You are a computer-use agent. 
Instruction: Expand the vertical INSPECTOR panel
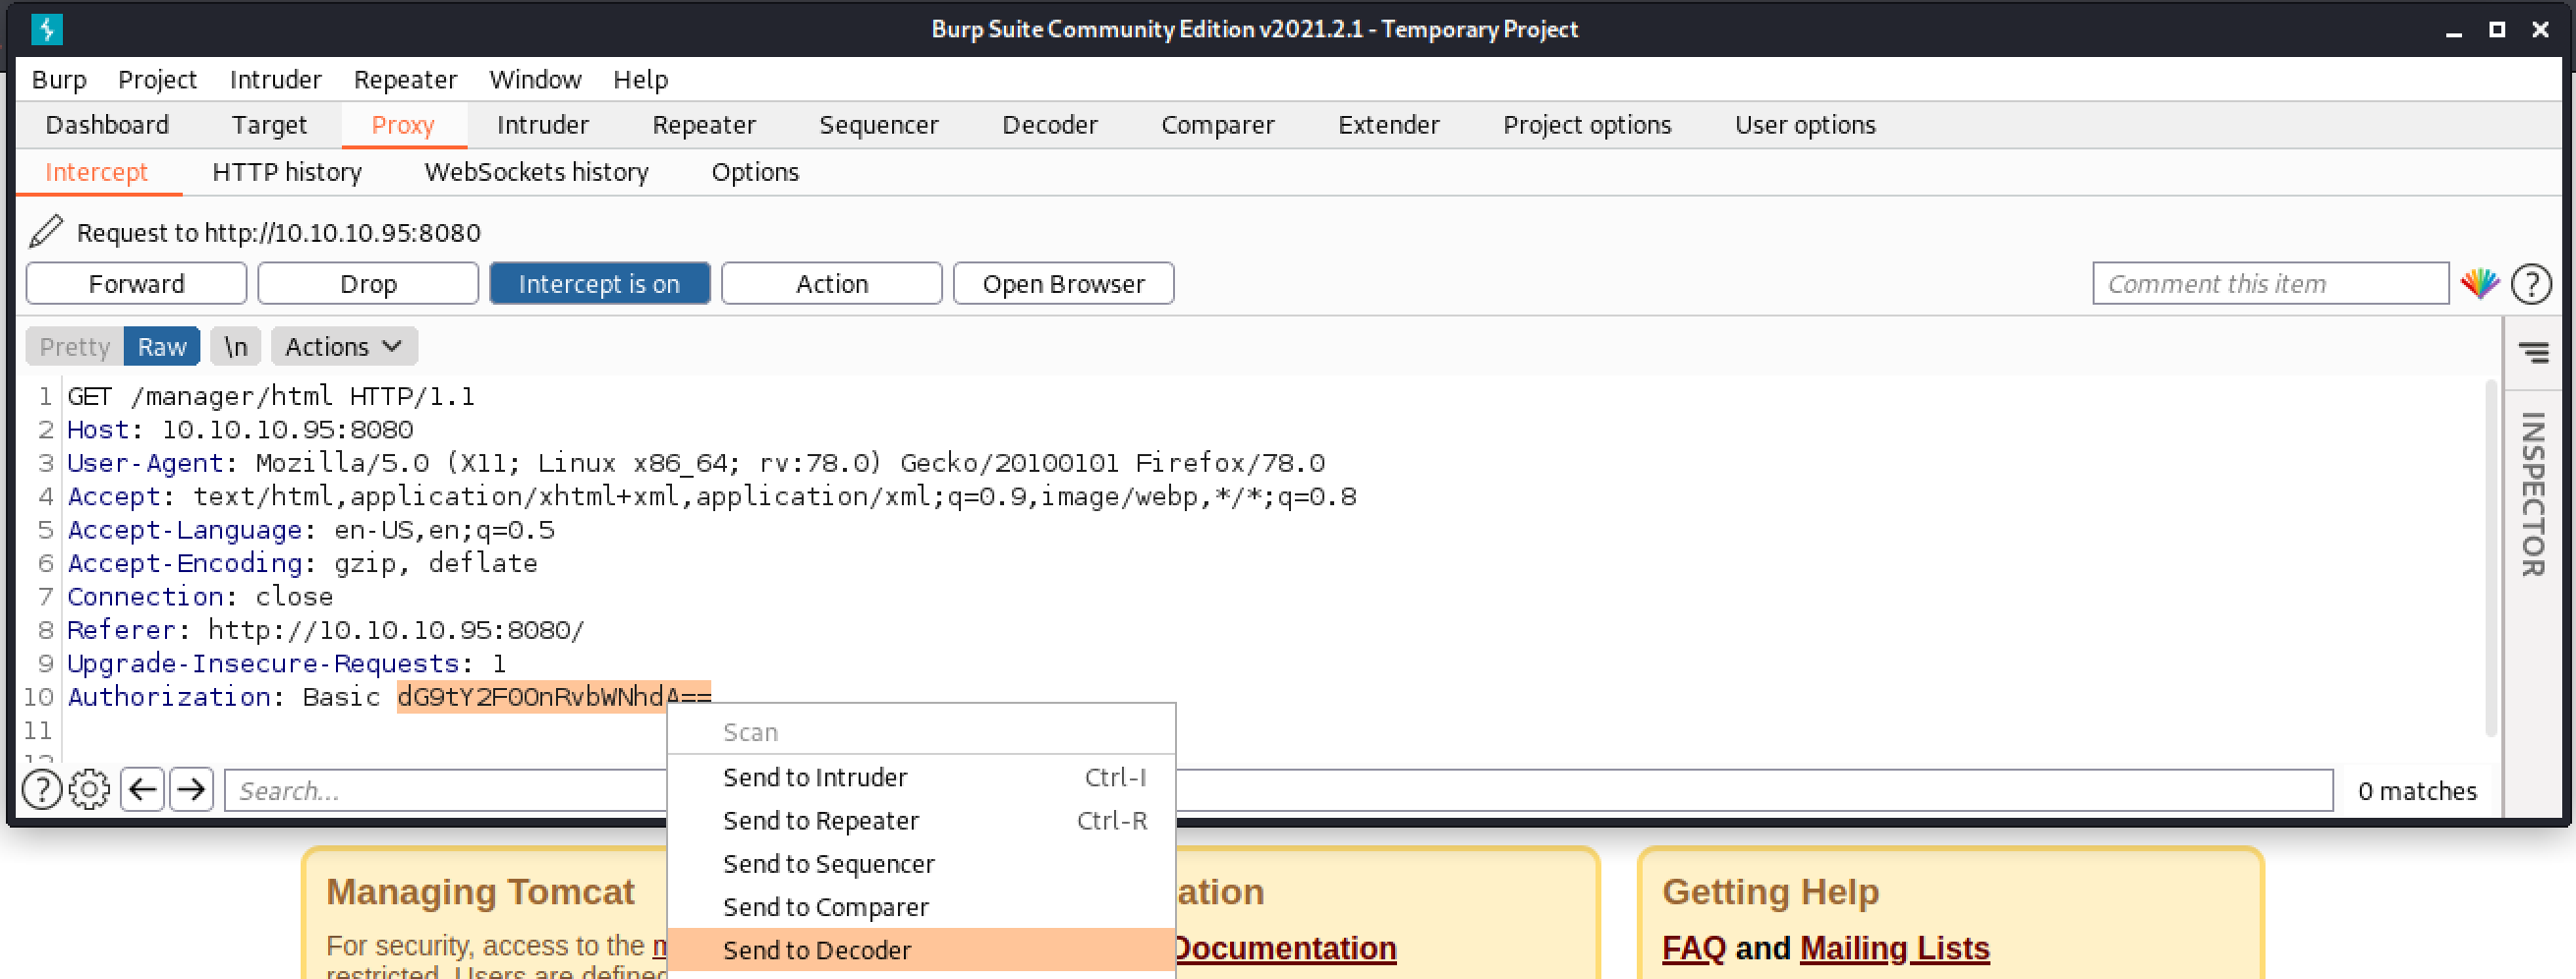tap(2533, 494)
